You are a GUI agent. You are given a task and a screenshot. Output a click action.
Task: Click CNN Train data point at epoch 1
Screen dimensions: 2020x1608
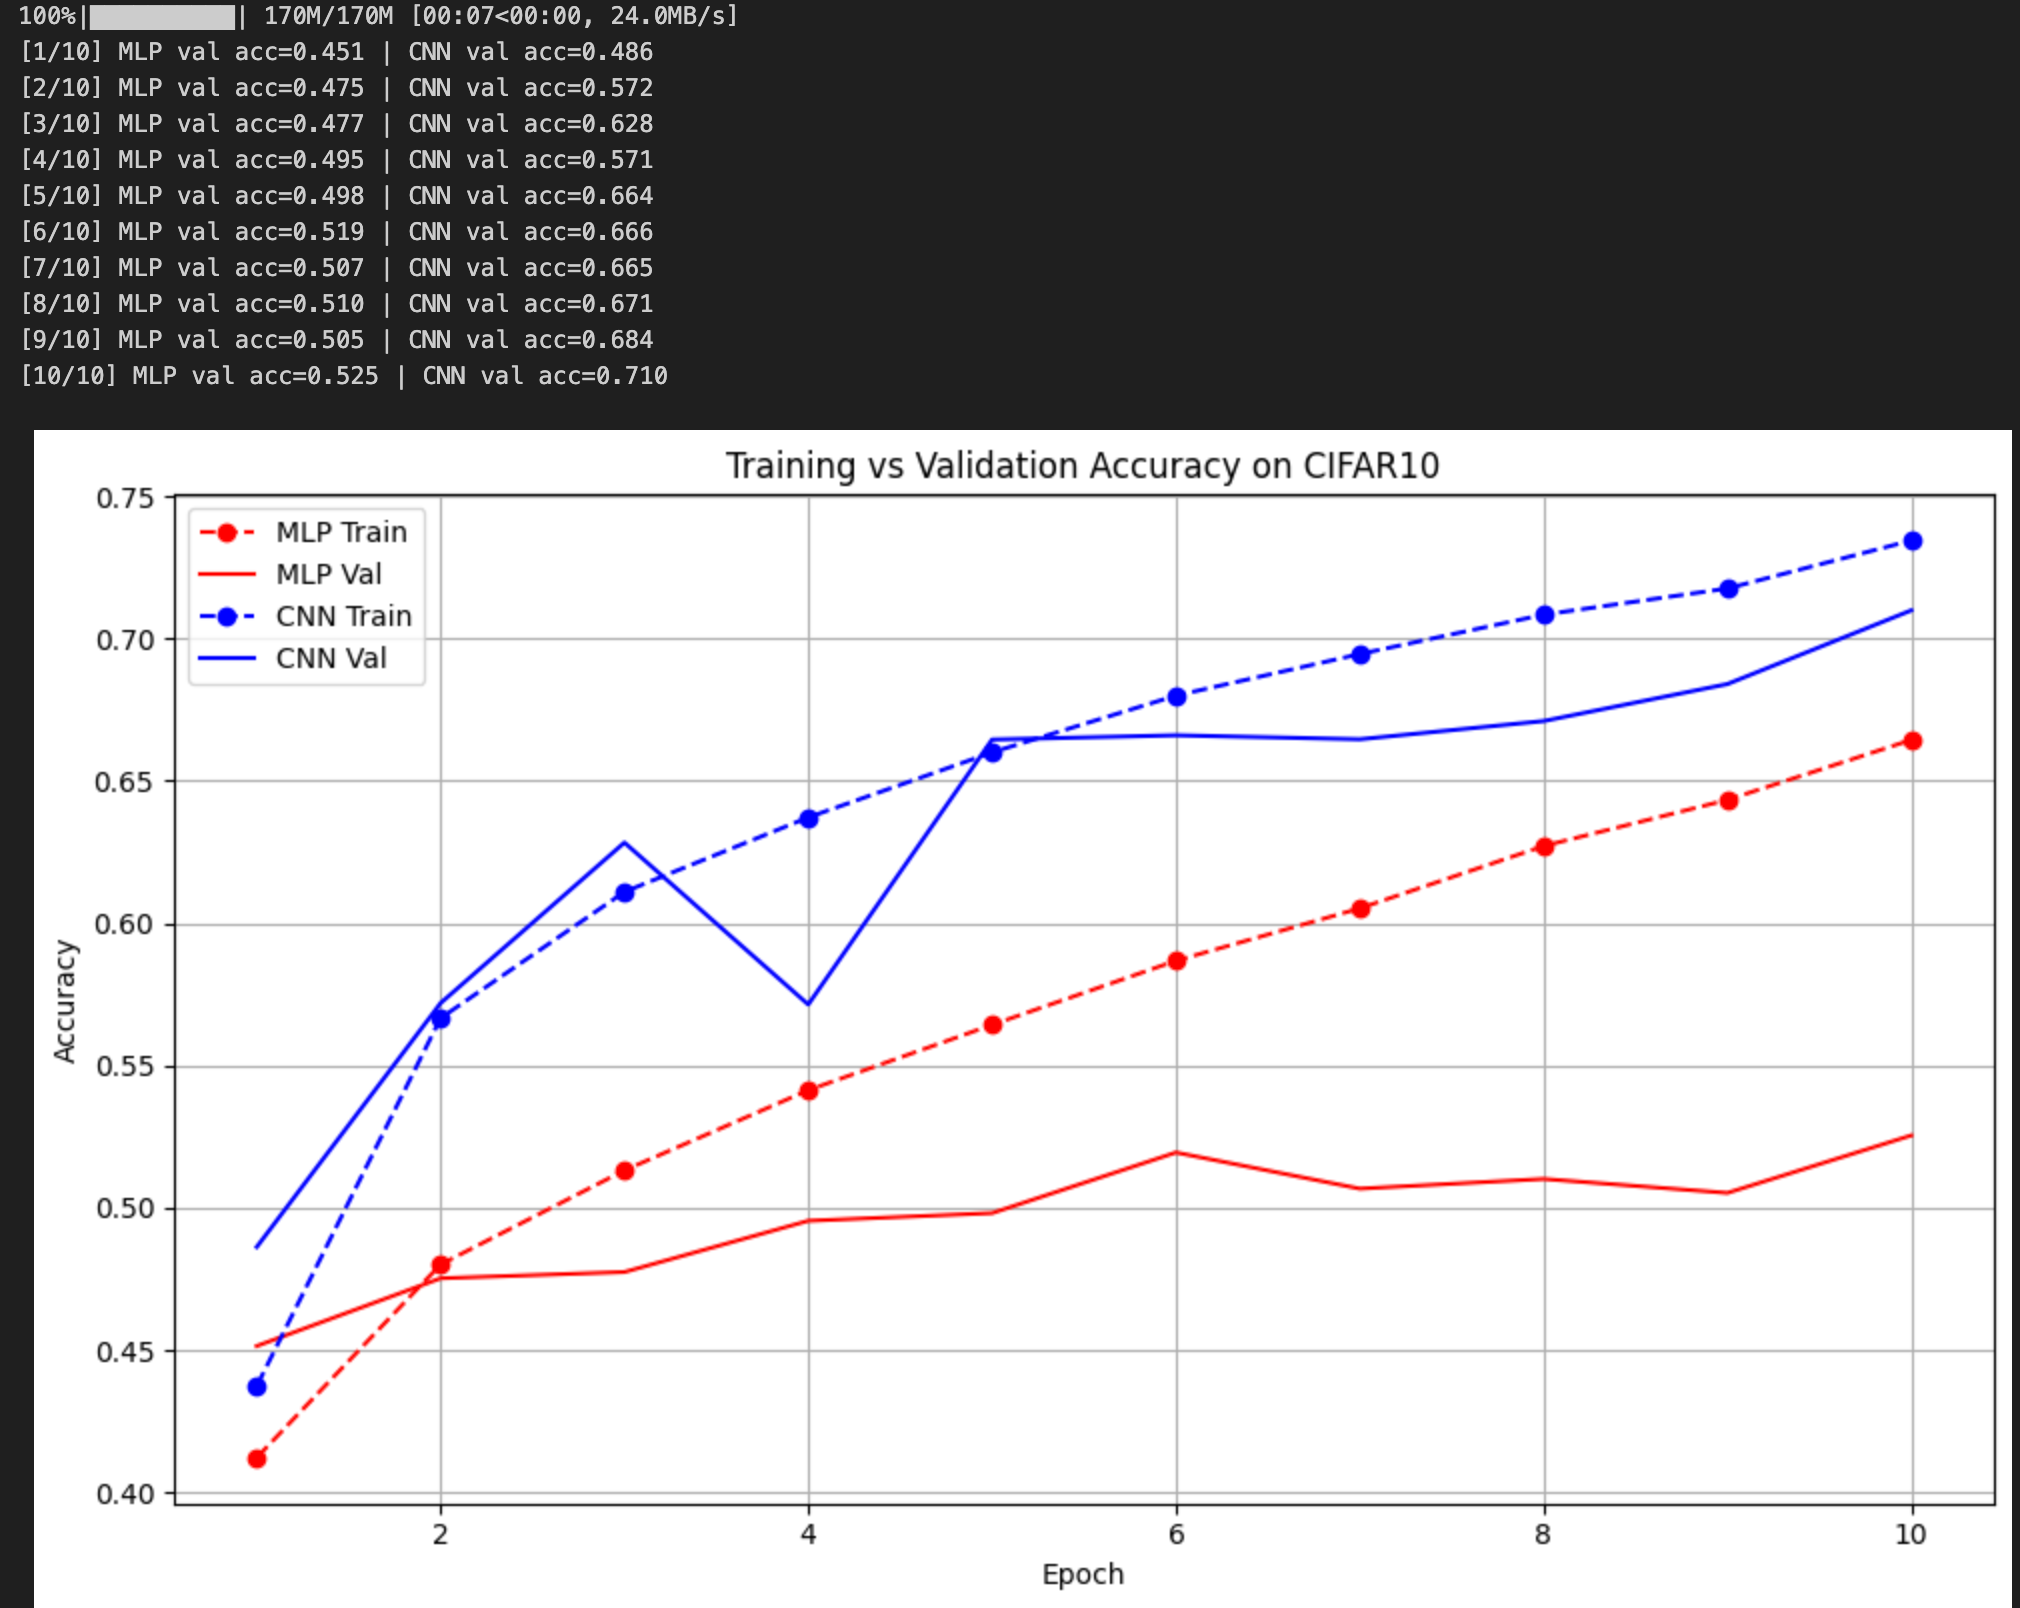pos(257,1387)
